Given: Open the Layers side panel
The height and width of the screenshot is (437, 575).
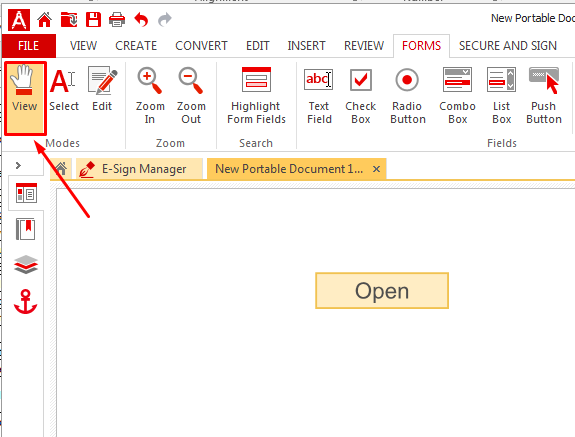Looking at the screenshot, I should (x=26, y=264).
